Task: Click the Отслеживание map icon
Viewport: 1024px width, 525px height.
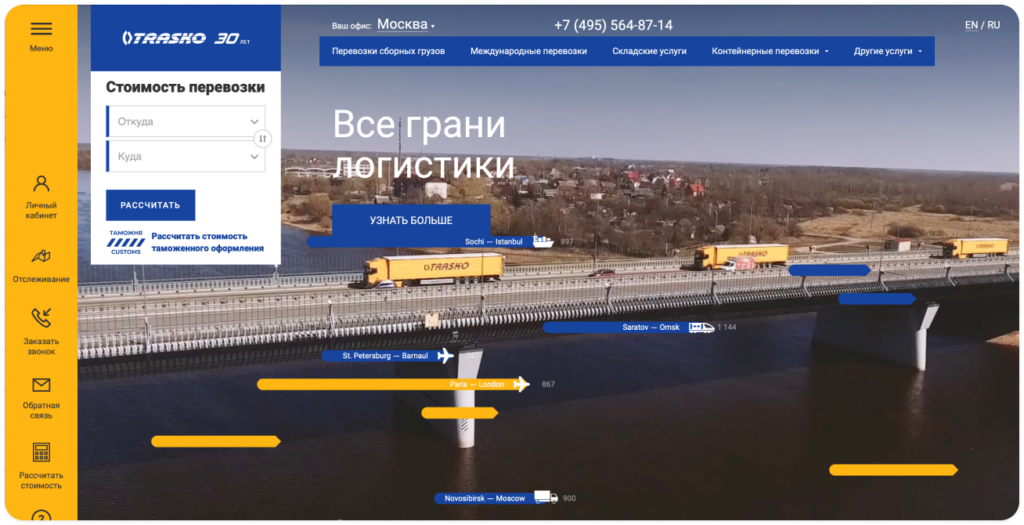Action: pos(41,256)
